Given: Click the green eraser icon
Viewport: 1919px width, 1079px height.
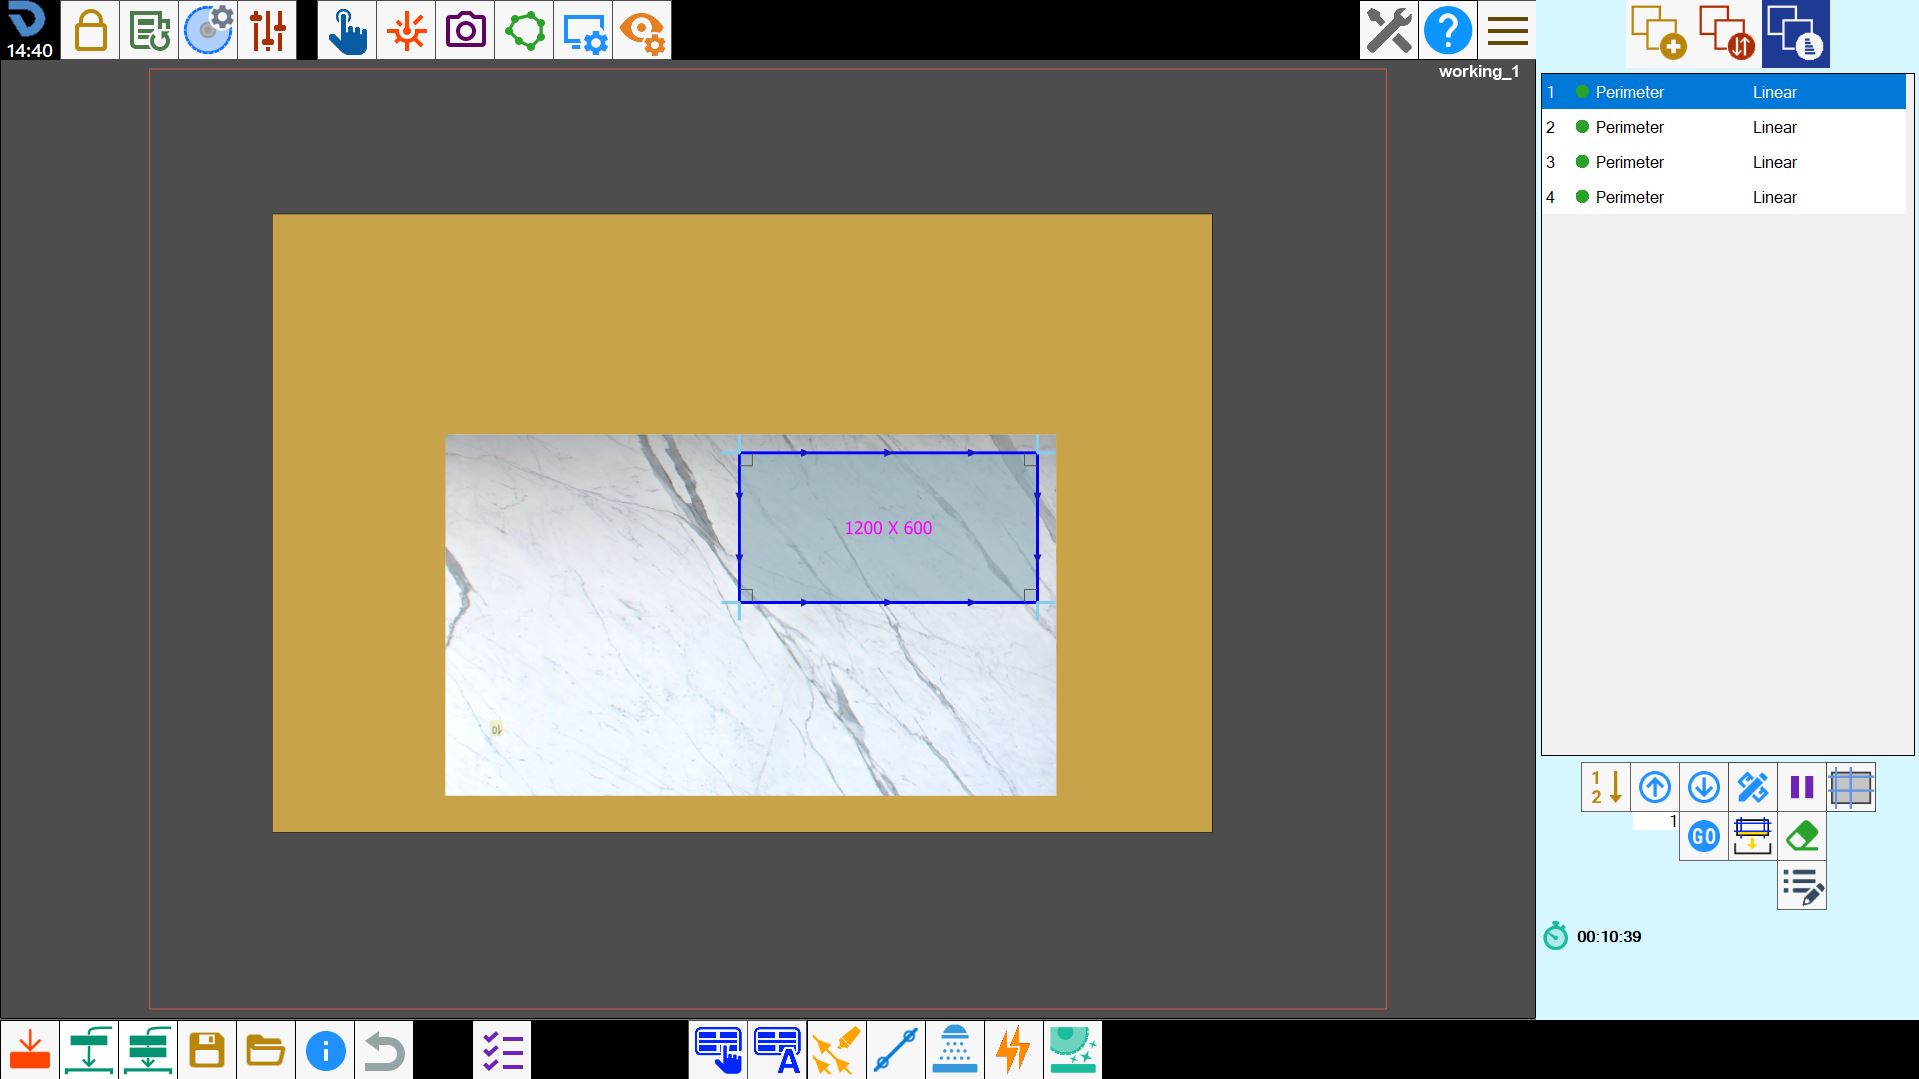Looking at the screenshot, I should pos(1802,836).
